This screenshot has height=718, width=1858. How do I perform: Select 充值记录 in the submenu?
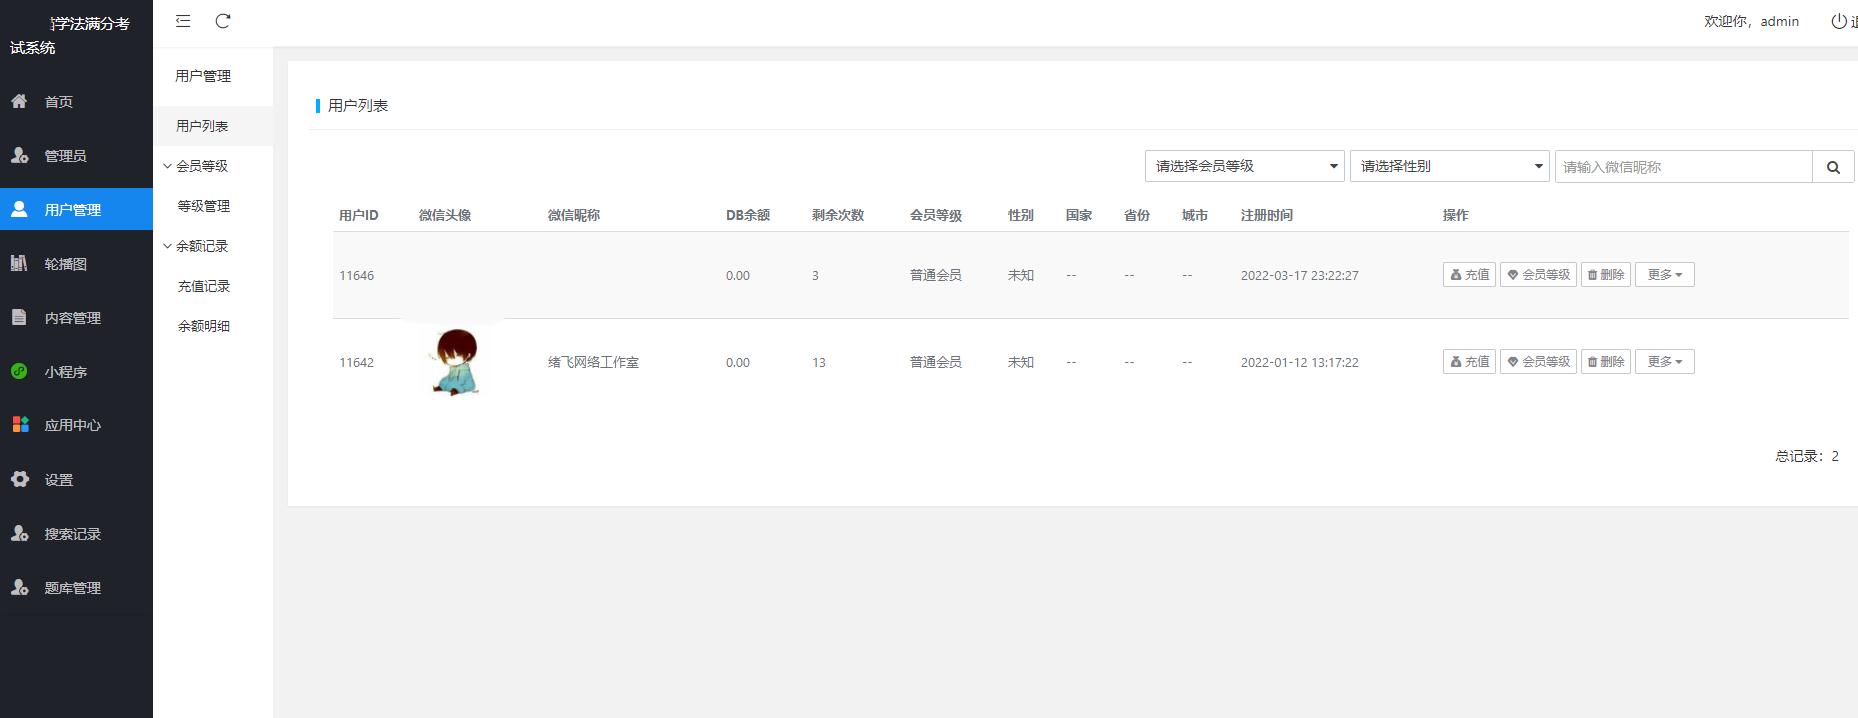[204, 286]
